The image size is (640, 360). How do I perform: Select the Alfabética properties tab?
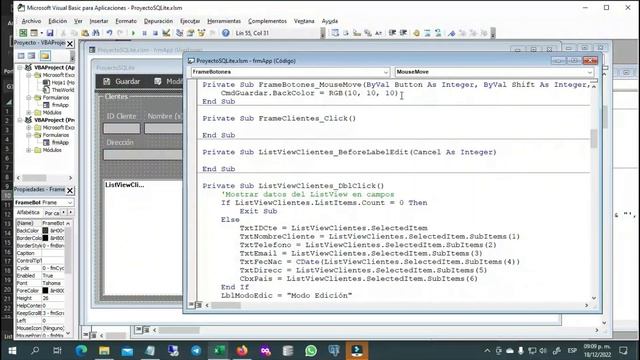(x=28, y=213)
